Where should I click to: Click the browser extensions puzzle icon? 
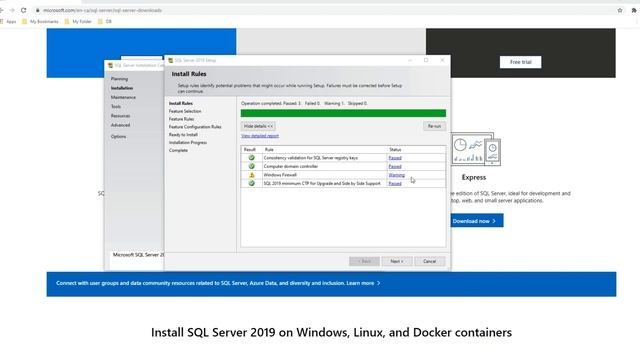[634, 10]
